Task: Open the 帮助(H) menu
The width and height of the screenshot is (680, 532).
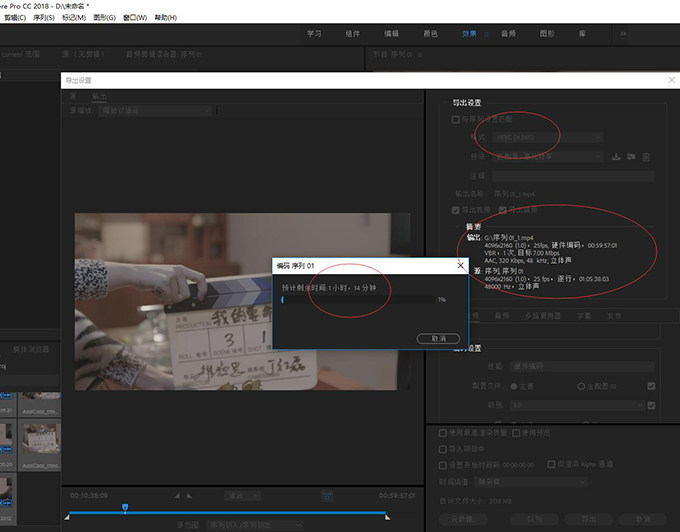Action: point(166,18)
